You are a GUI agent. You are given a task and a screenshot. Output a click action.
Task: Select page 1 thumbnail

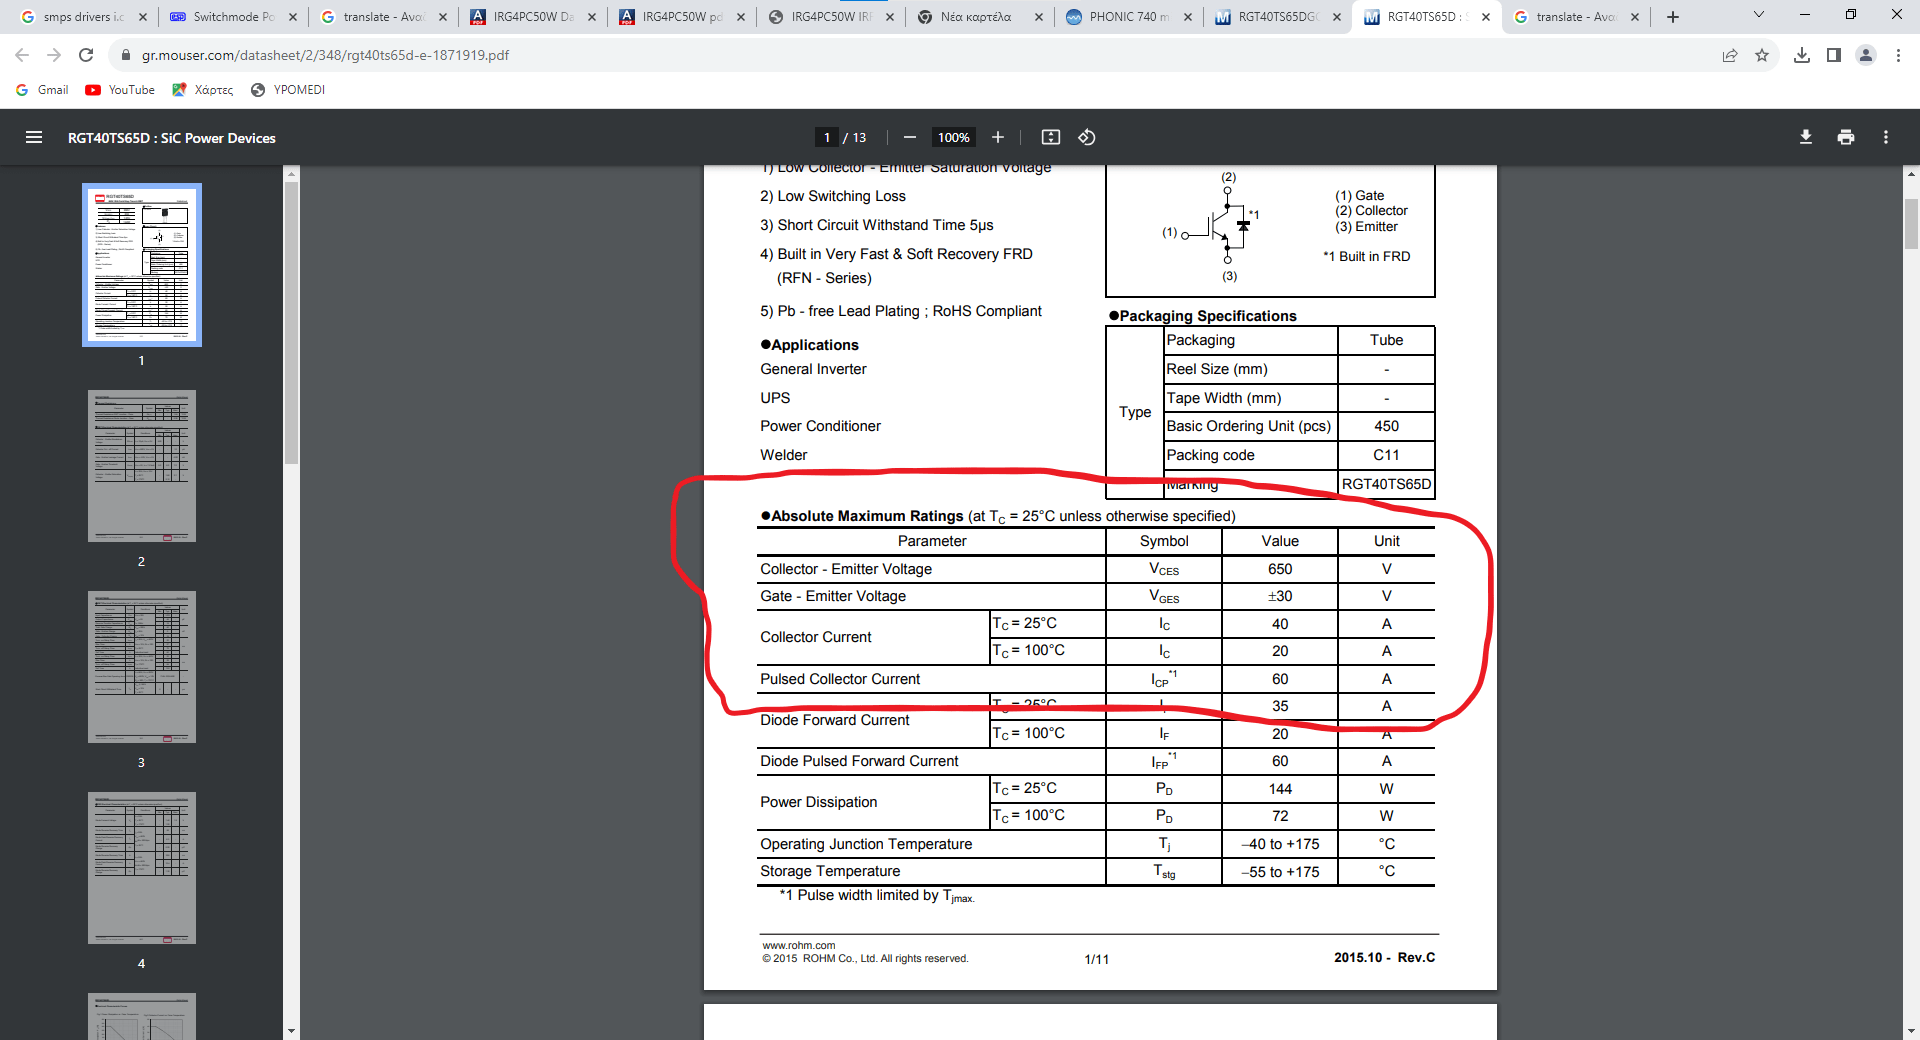(142, 265)
